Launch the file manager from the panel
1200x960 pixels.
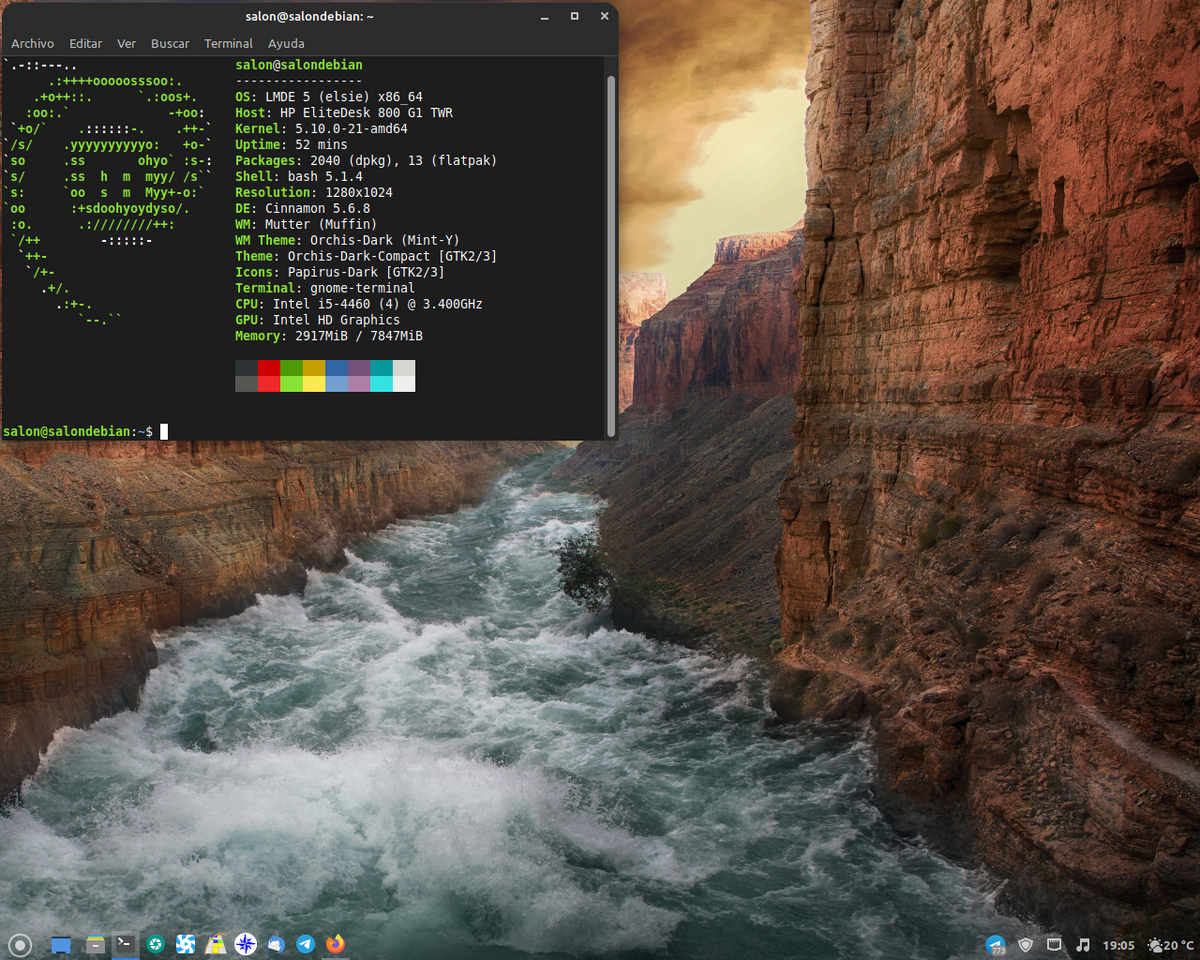point(95,944)
